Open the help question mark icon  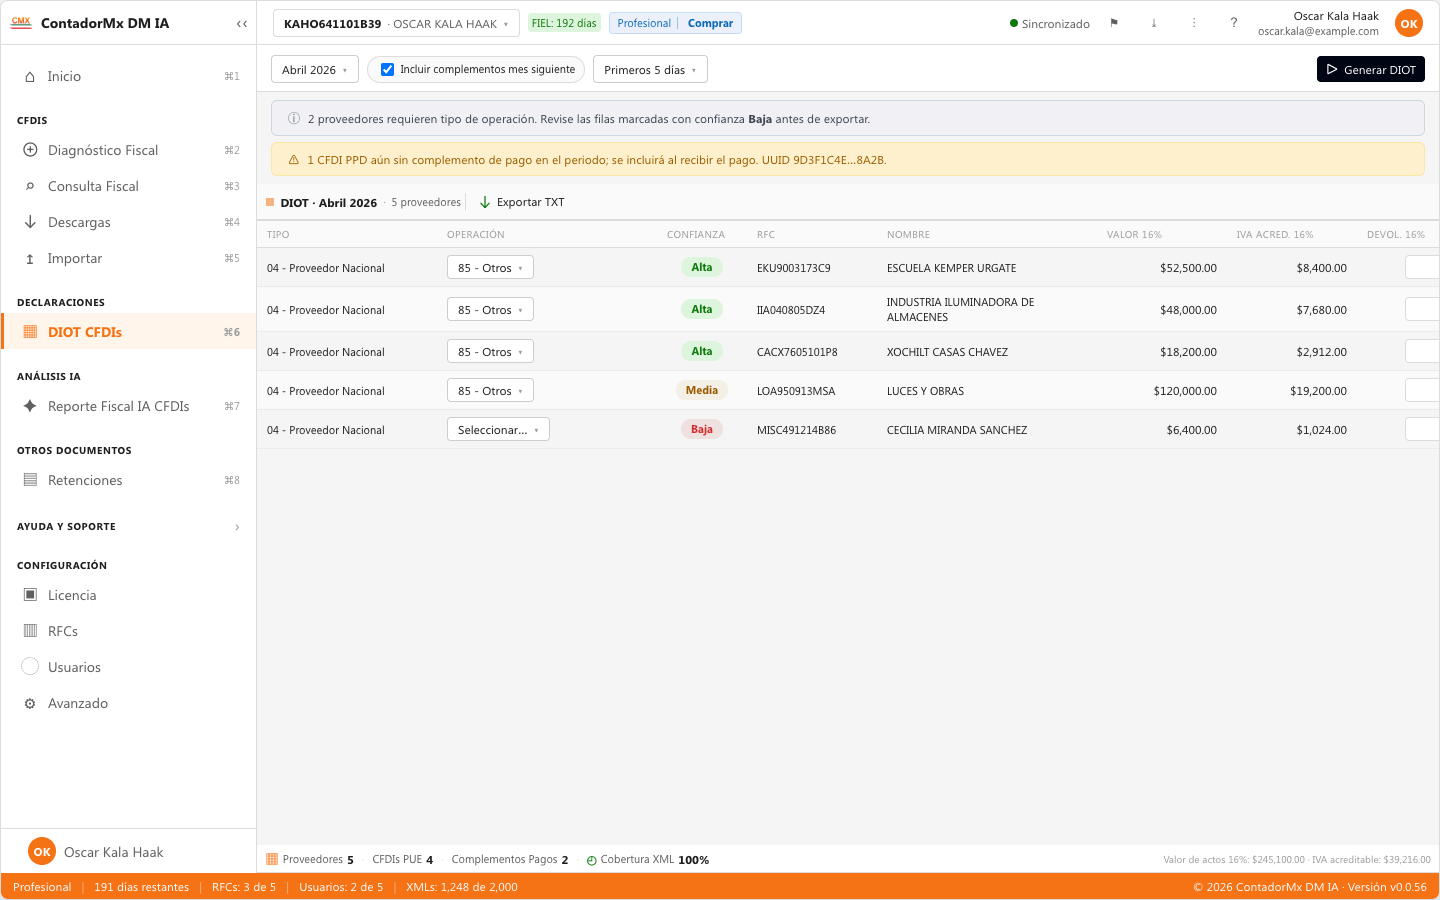tap(1234, 23)
